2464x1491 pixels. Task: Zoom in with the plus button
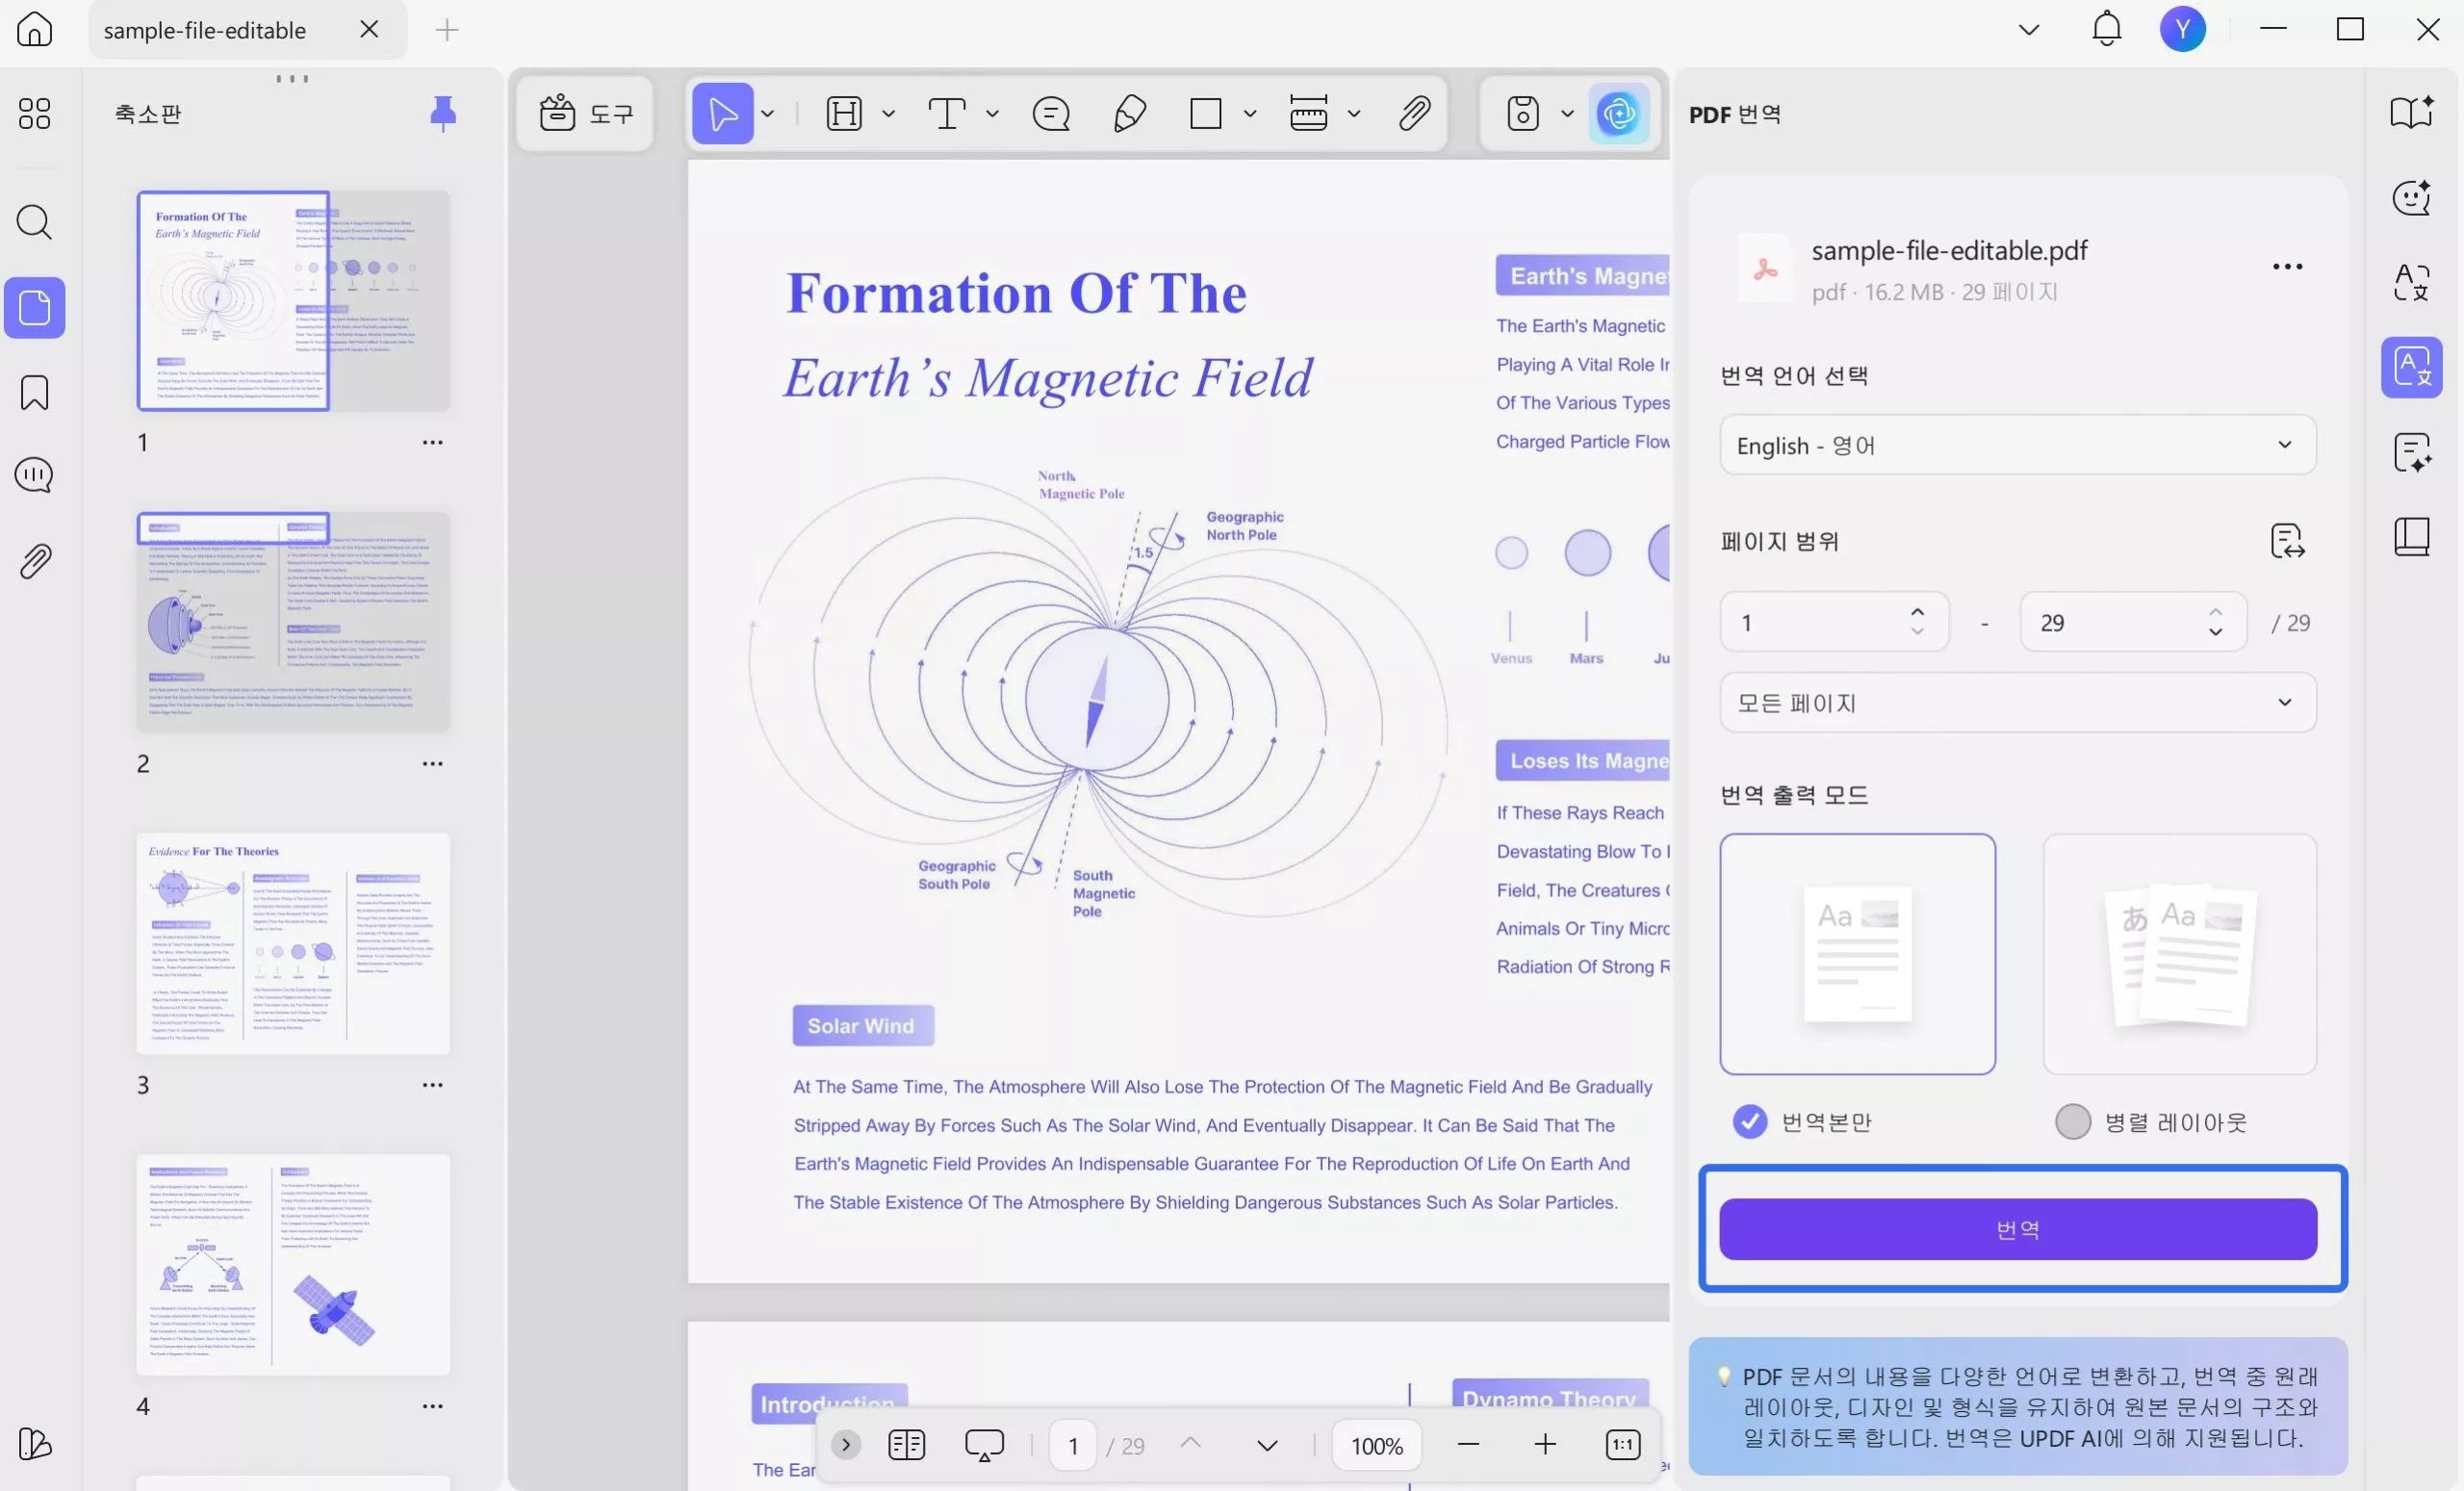[1545, 1444]
